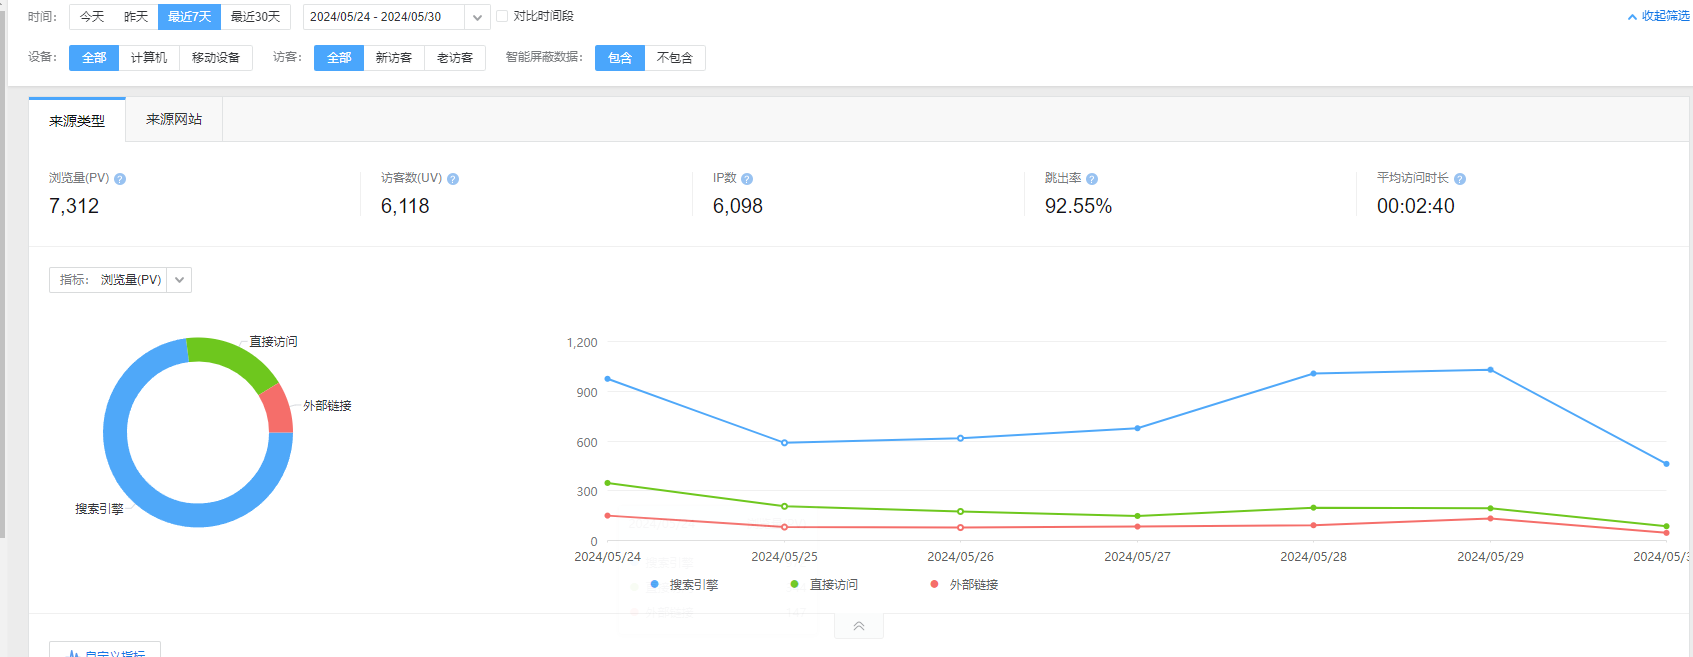The image size is (1693, 657).
Task: Choose 最近30天 time range button
Action: coord(255,17)
